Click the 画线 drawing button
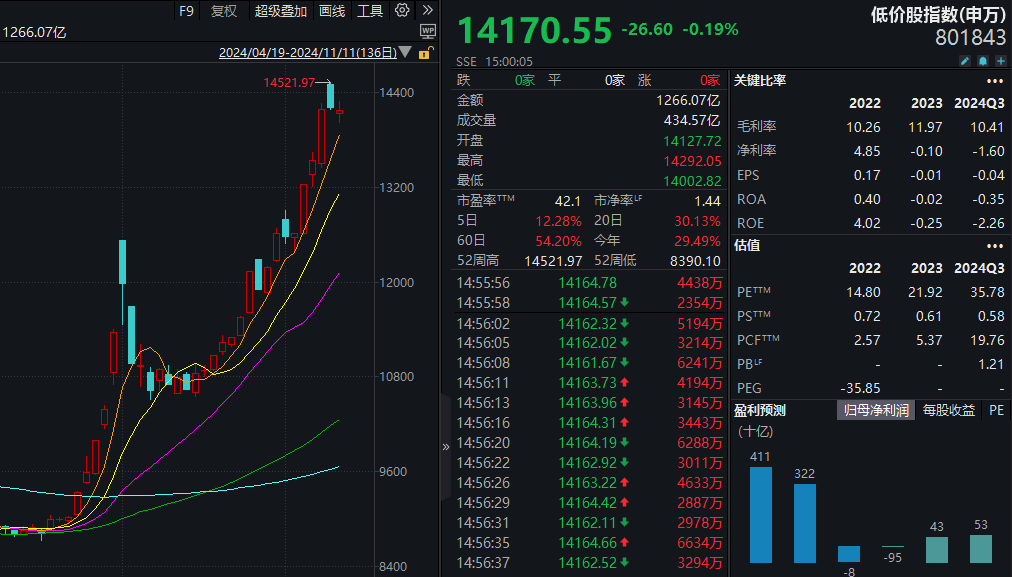 332,11
